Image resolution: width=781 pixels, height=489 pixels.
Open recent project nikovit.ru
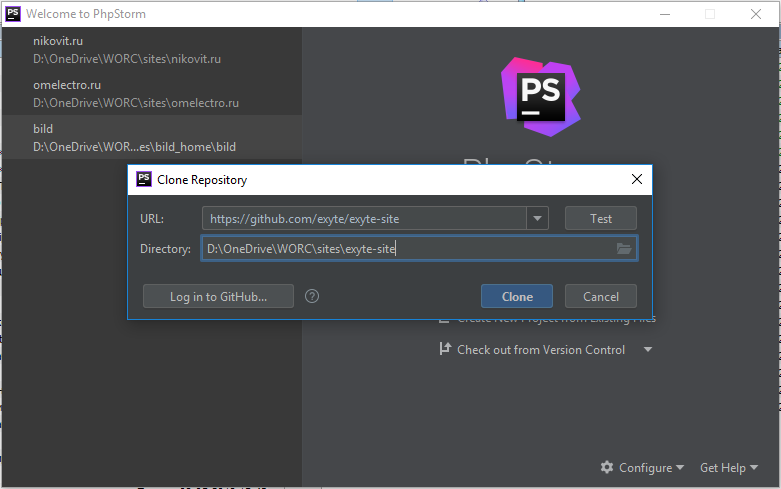point(151,49)
